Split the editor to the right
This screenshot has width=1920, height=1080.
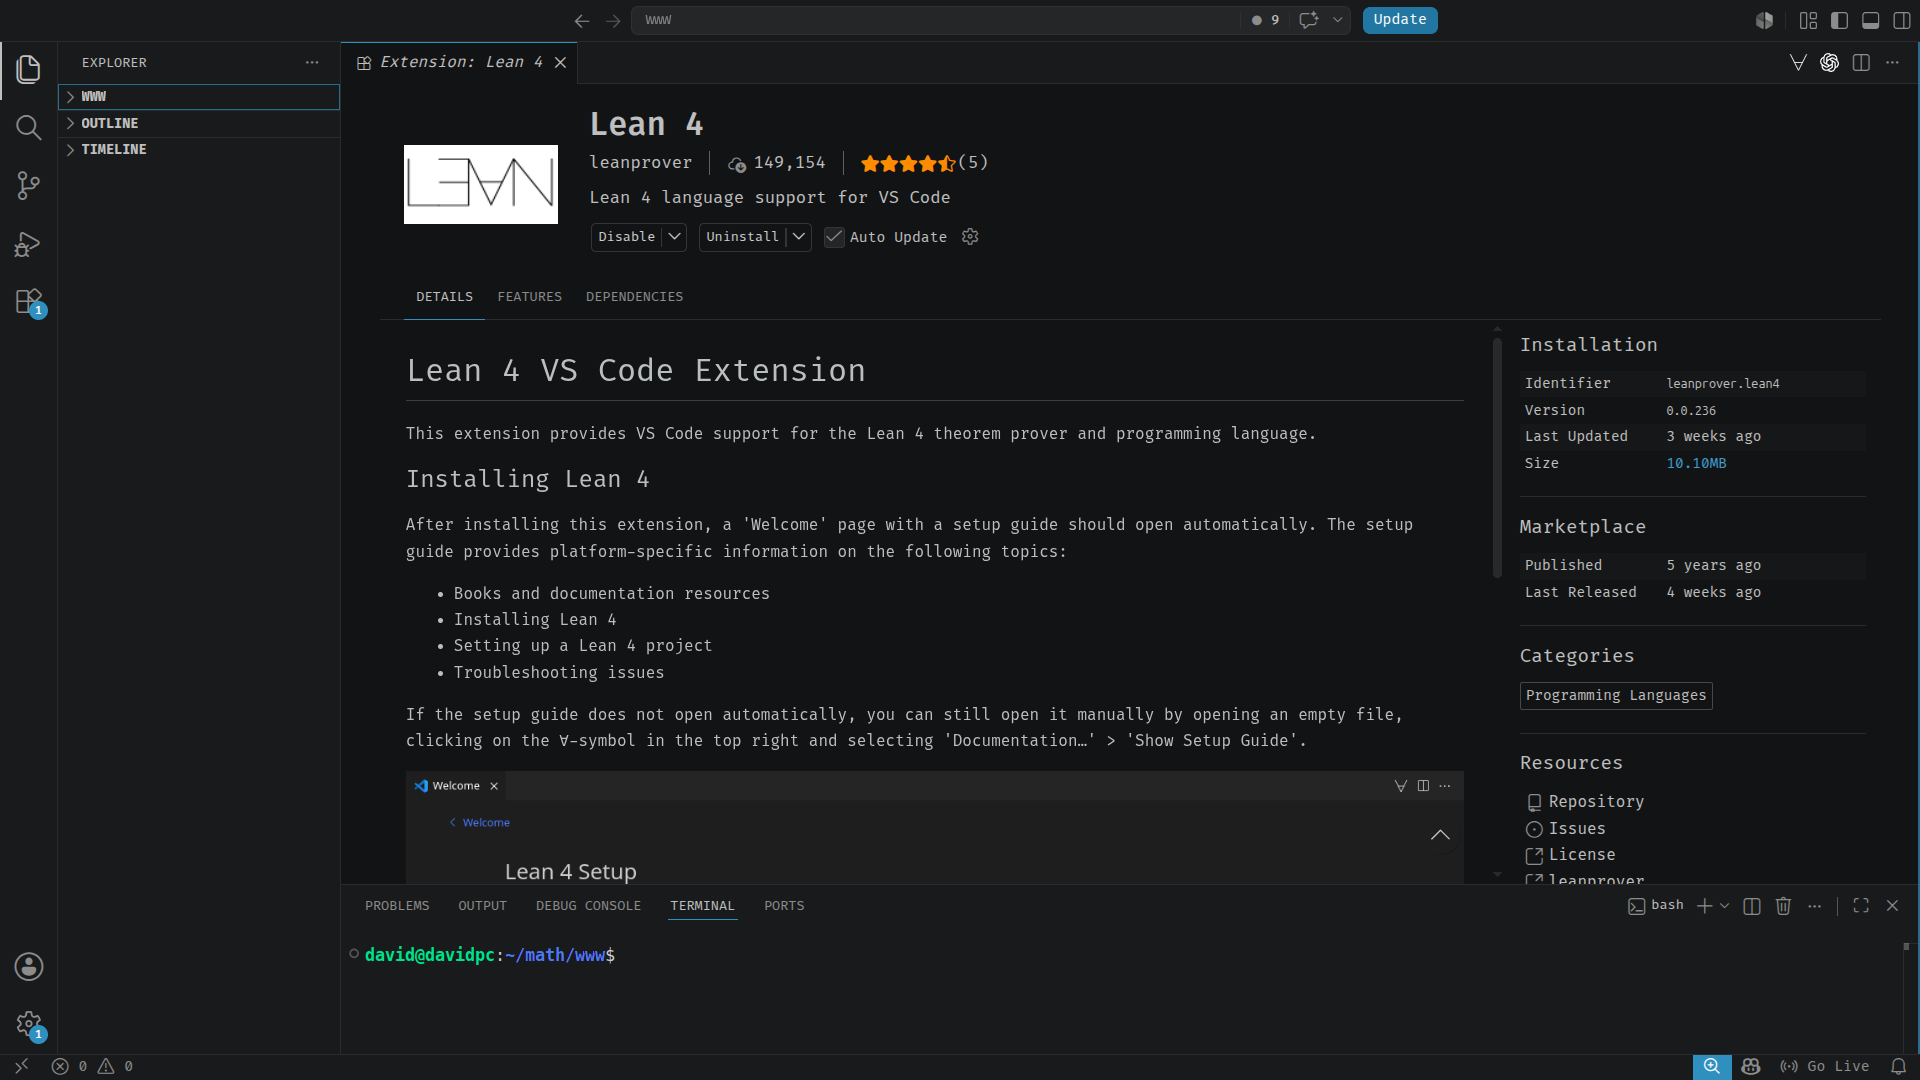coord(1861,62)
